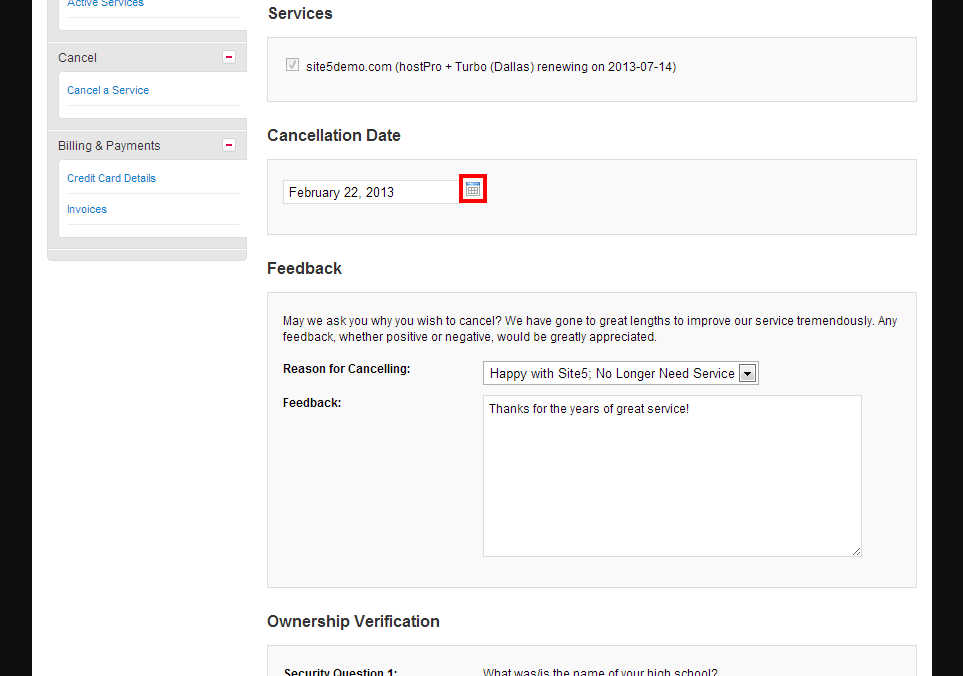The height and width of the screenshot is (676, 963).
Task: Open the Credit Card Details link
Action: pos(111,178)
